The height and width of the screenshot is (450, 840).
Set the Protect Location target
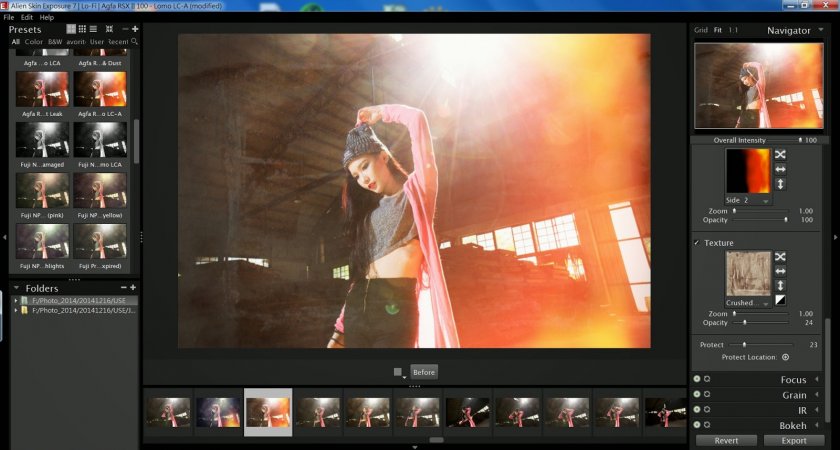785,357
